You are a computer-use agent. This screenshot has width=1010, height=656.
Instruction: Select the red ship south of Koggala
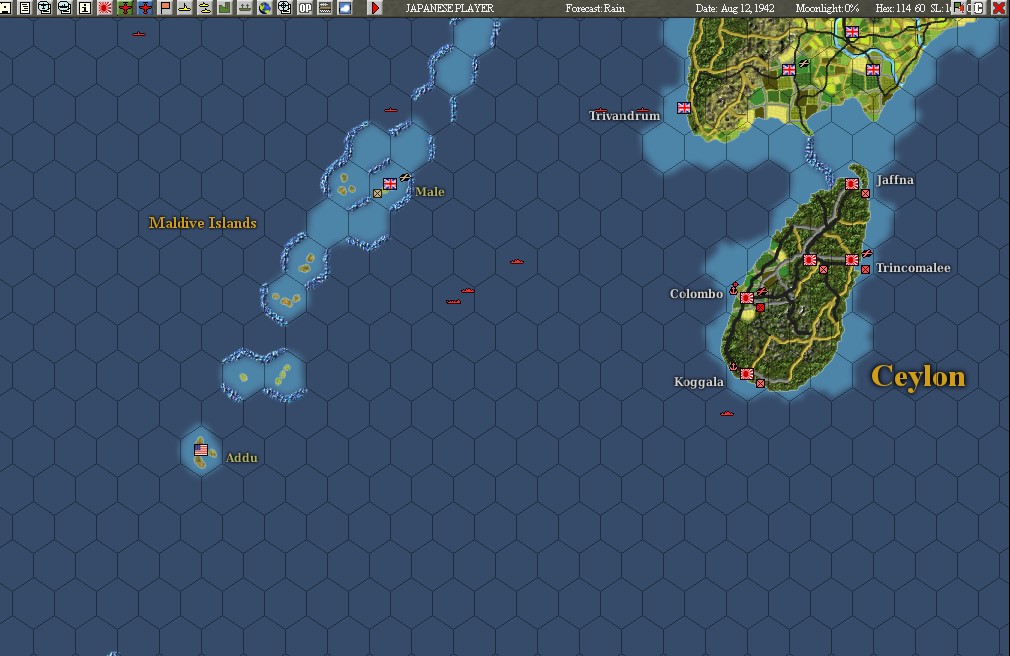(x=727, y=414)
